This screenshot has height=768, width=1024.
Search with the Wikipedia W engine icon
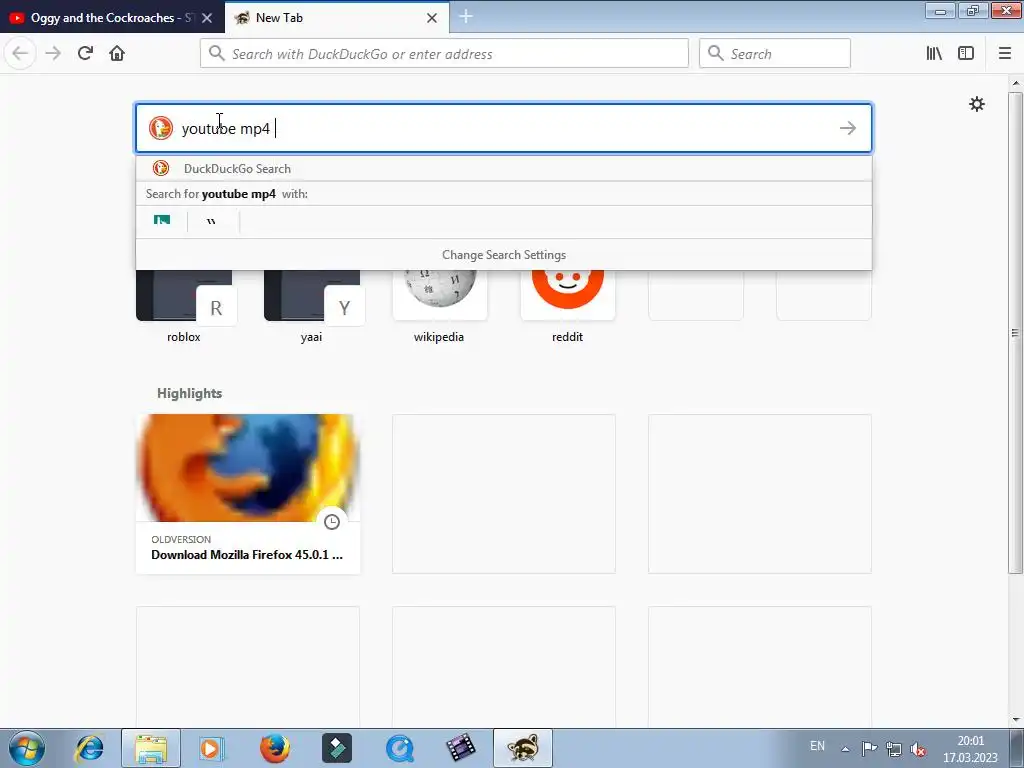211,221
